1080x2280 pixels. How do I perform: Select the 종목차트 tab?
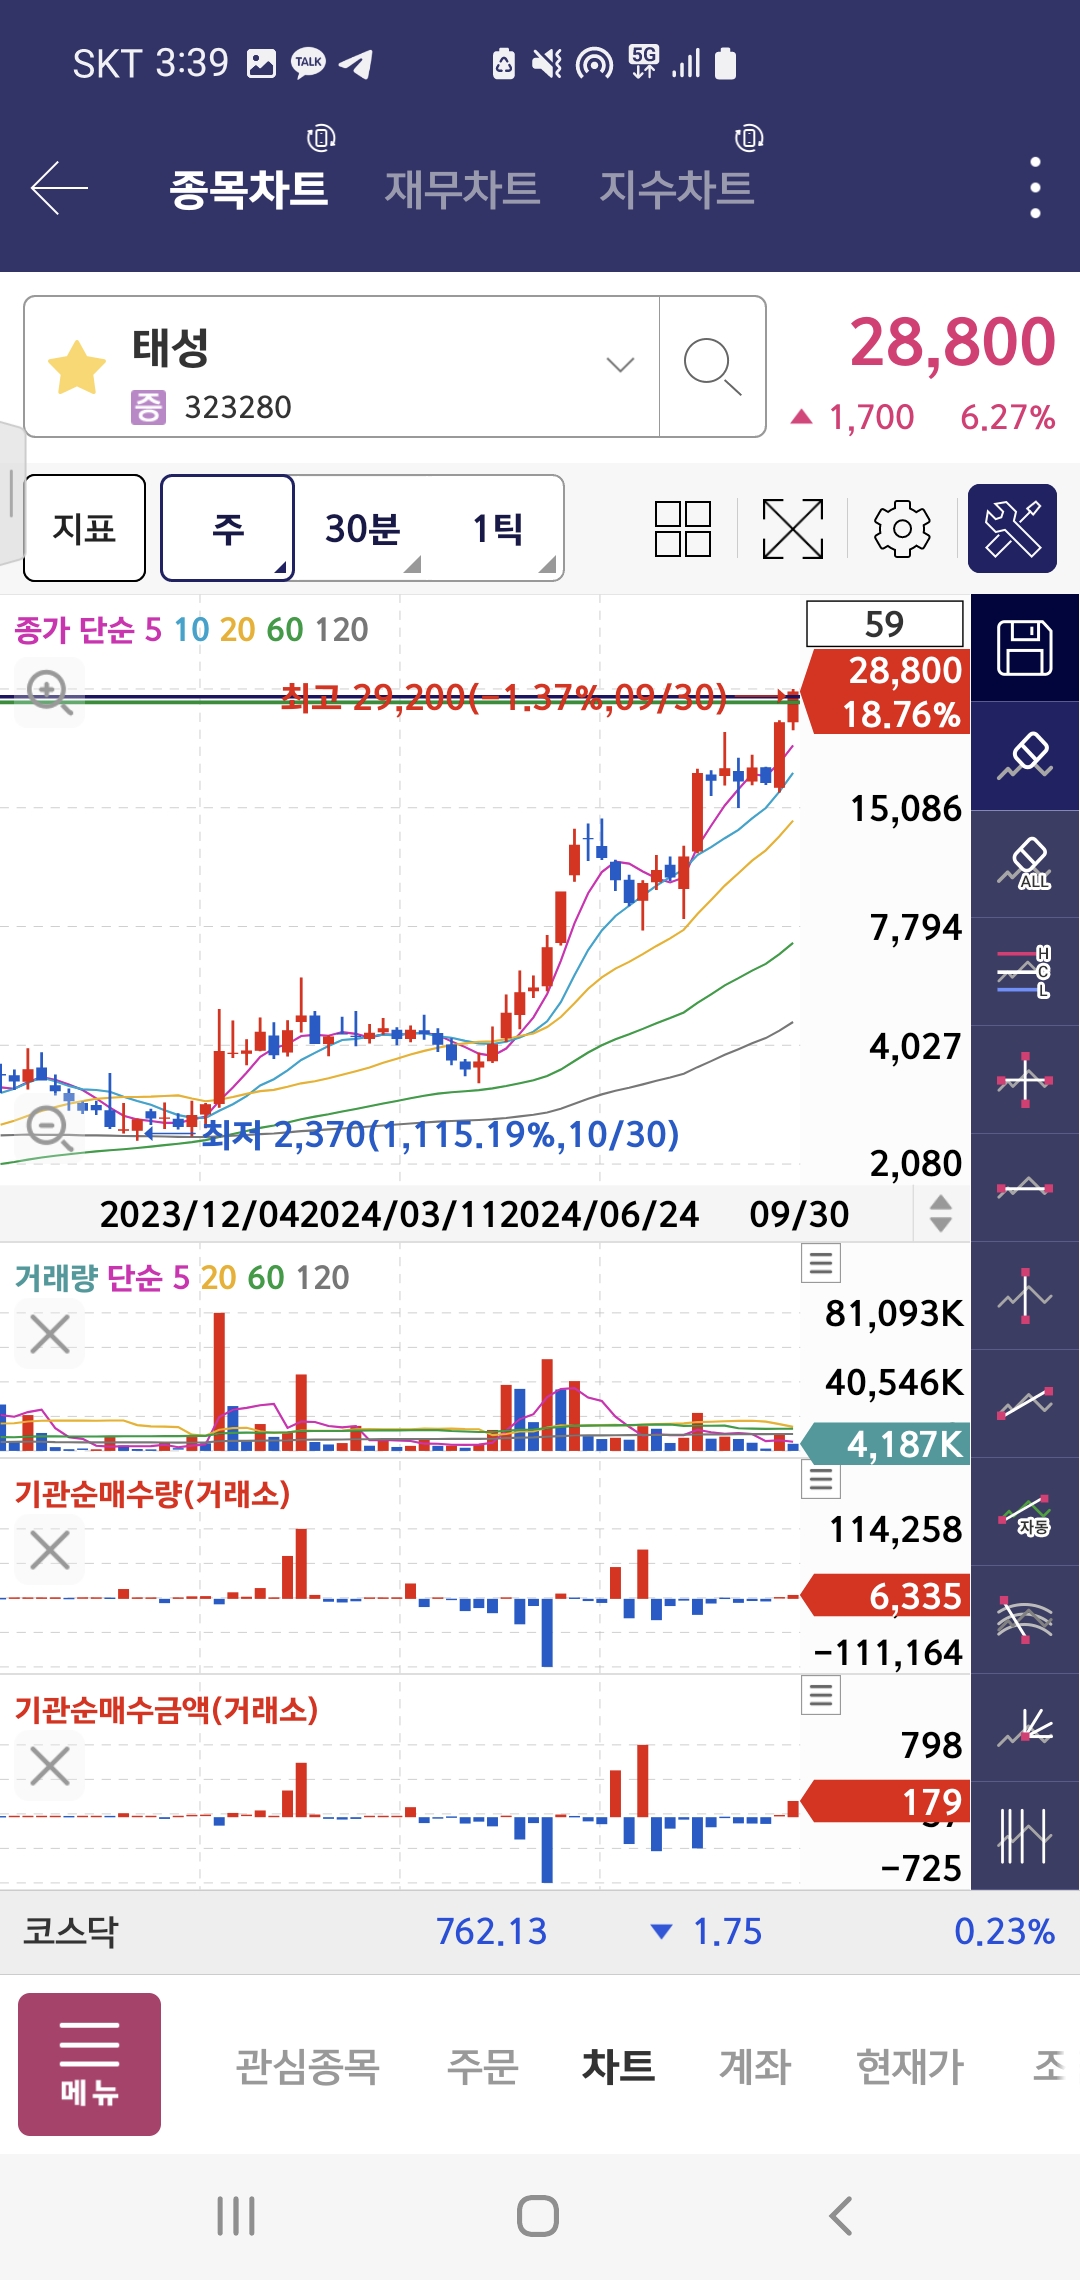pos(248,188)
